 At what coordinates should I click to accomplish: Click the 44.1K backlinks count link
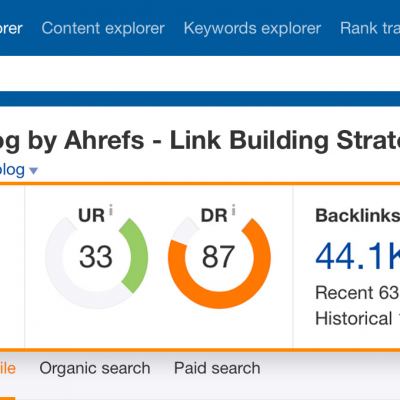tap(357, 256)
